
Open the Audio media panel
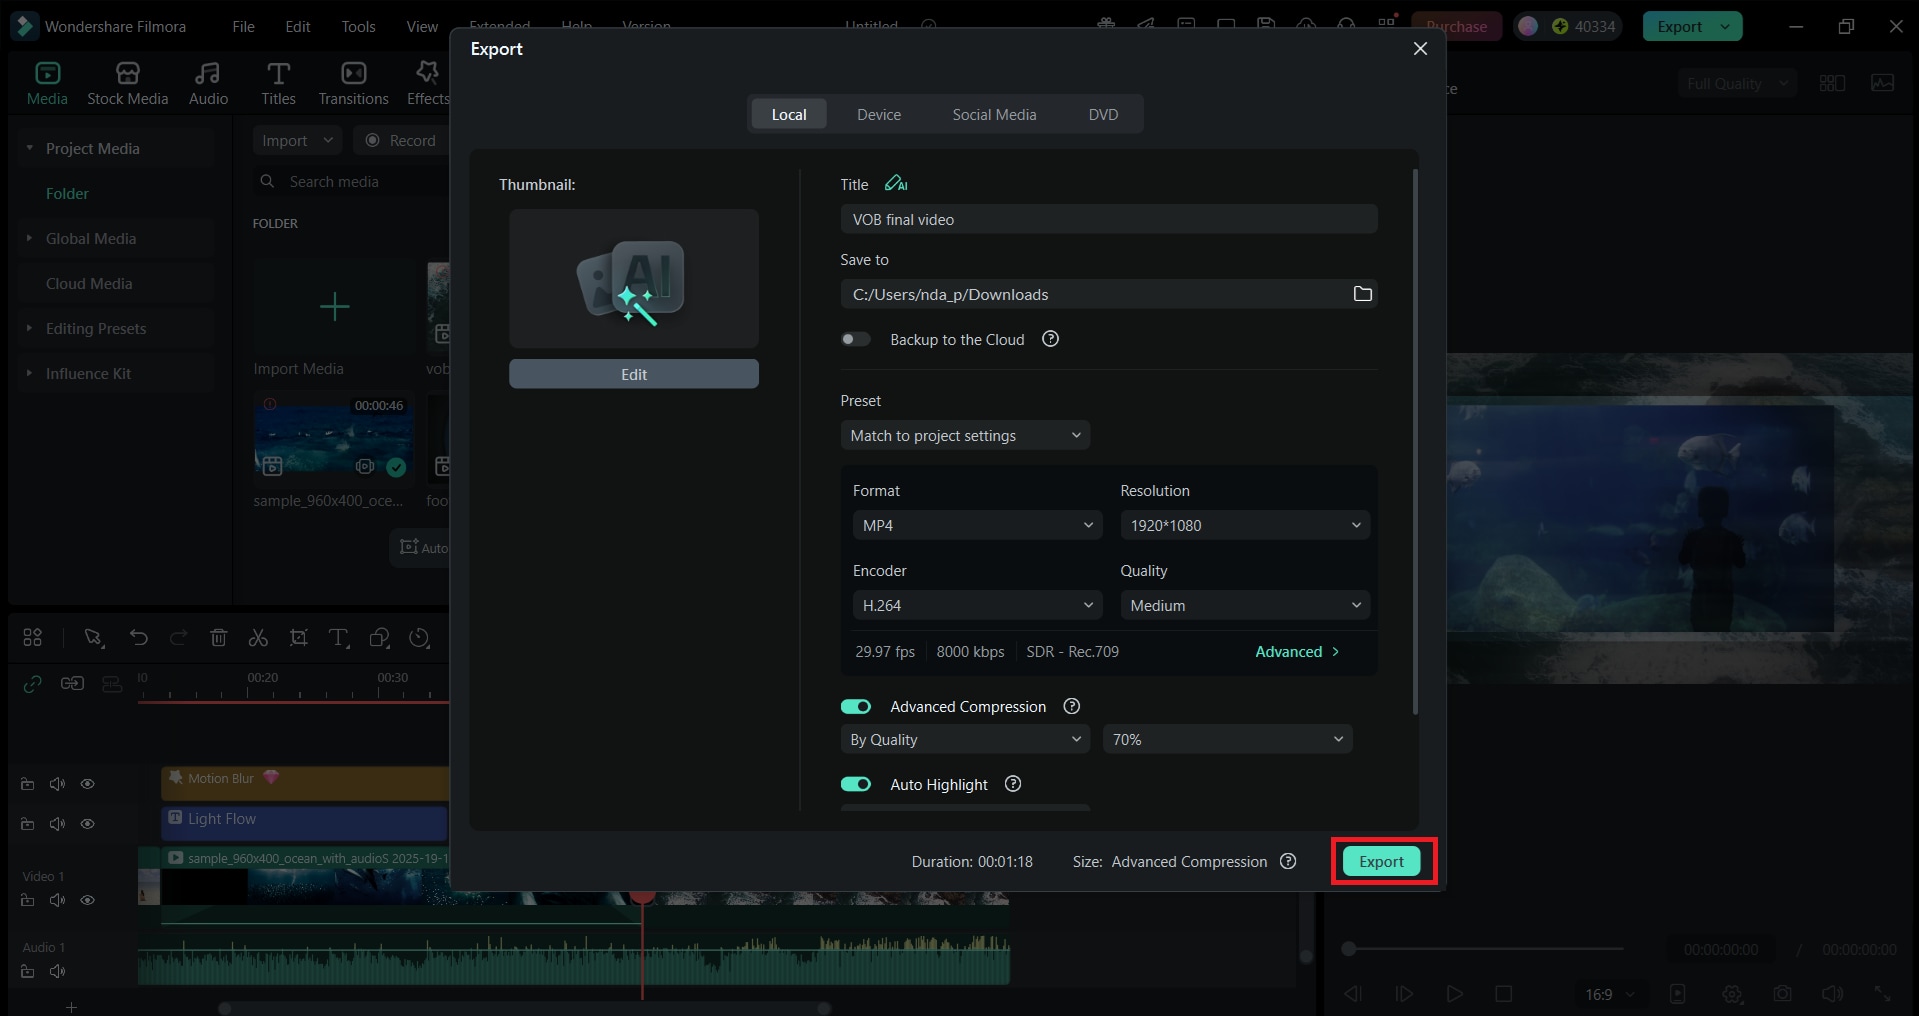click(207, 82)
